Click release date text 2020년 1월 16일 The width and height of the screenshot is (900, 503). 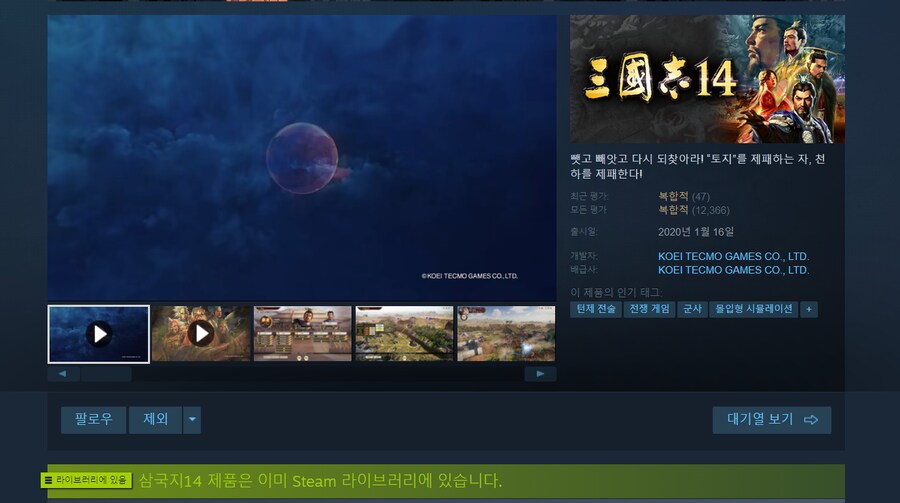tap(696, 232)
